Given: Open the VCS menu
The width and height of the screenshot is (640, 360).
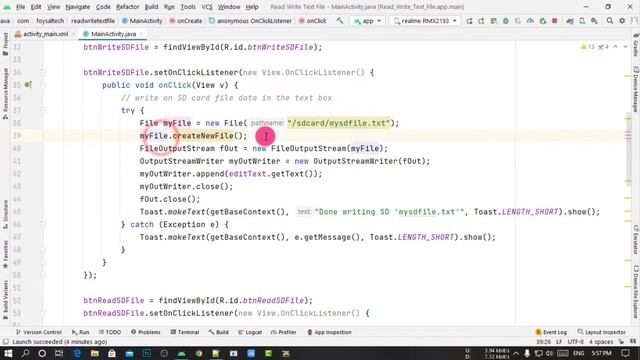Looking at the screenshot, I should 207,7.
